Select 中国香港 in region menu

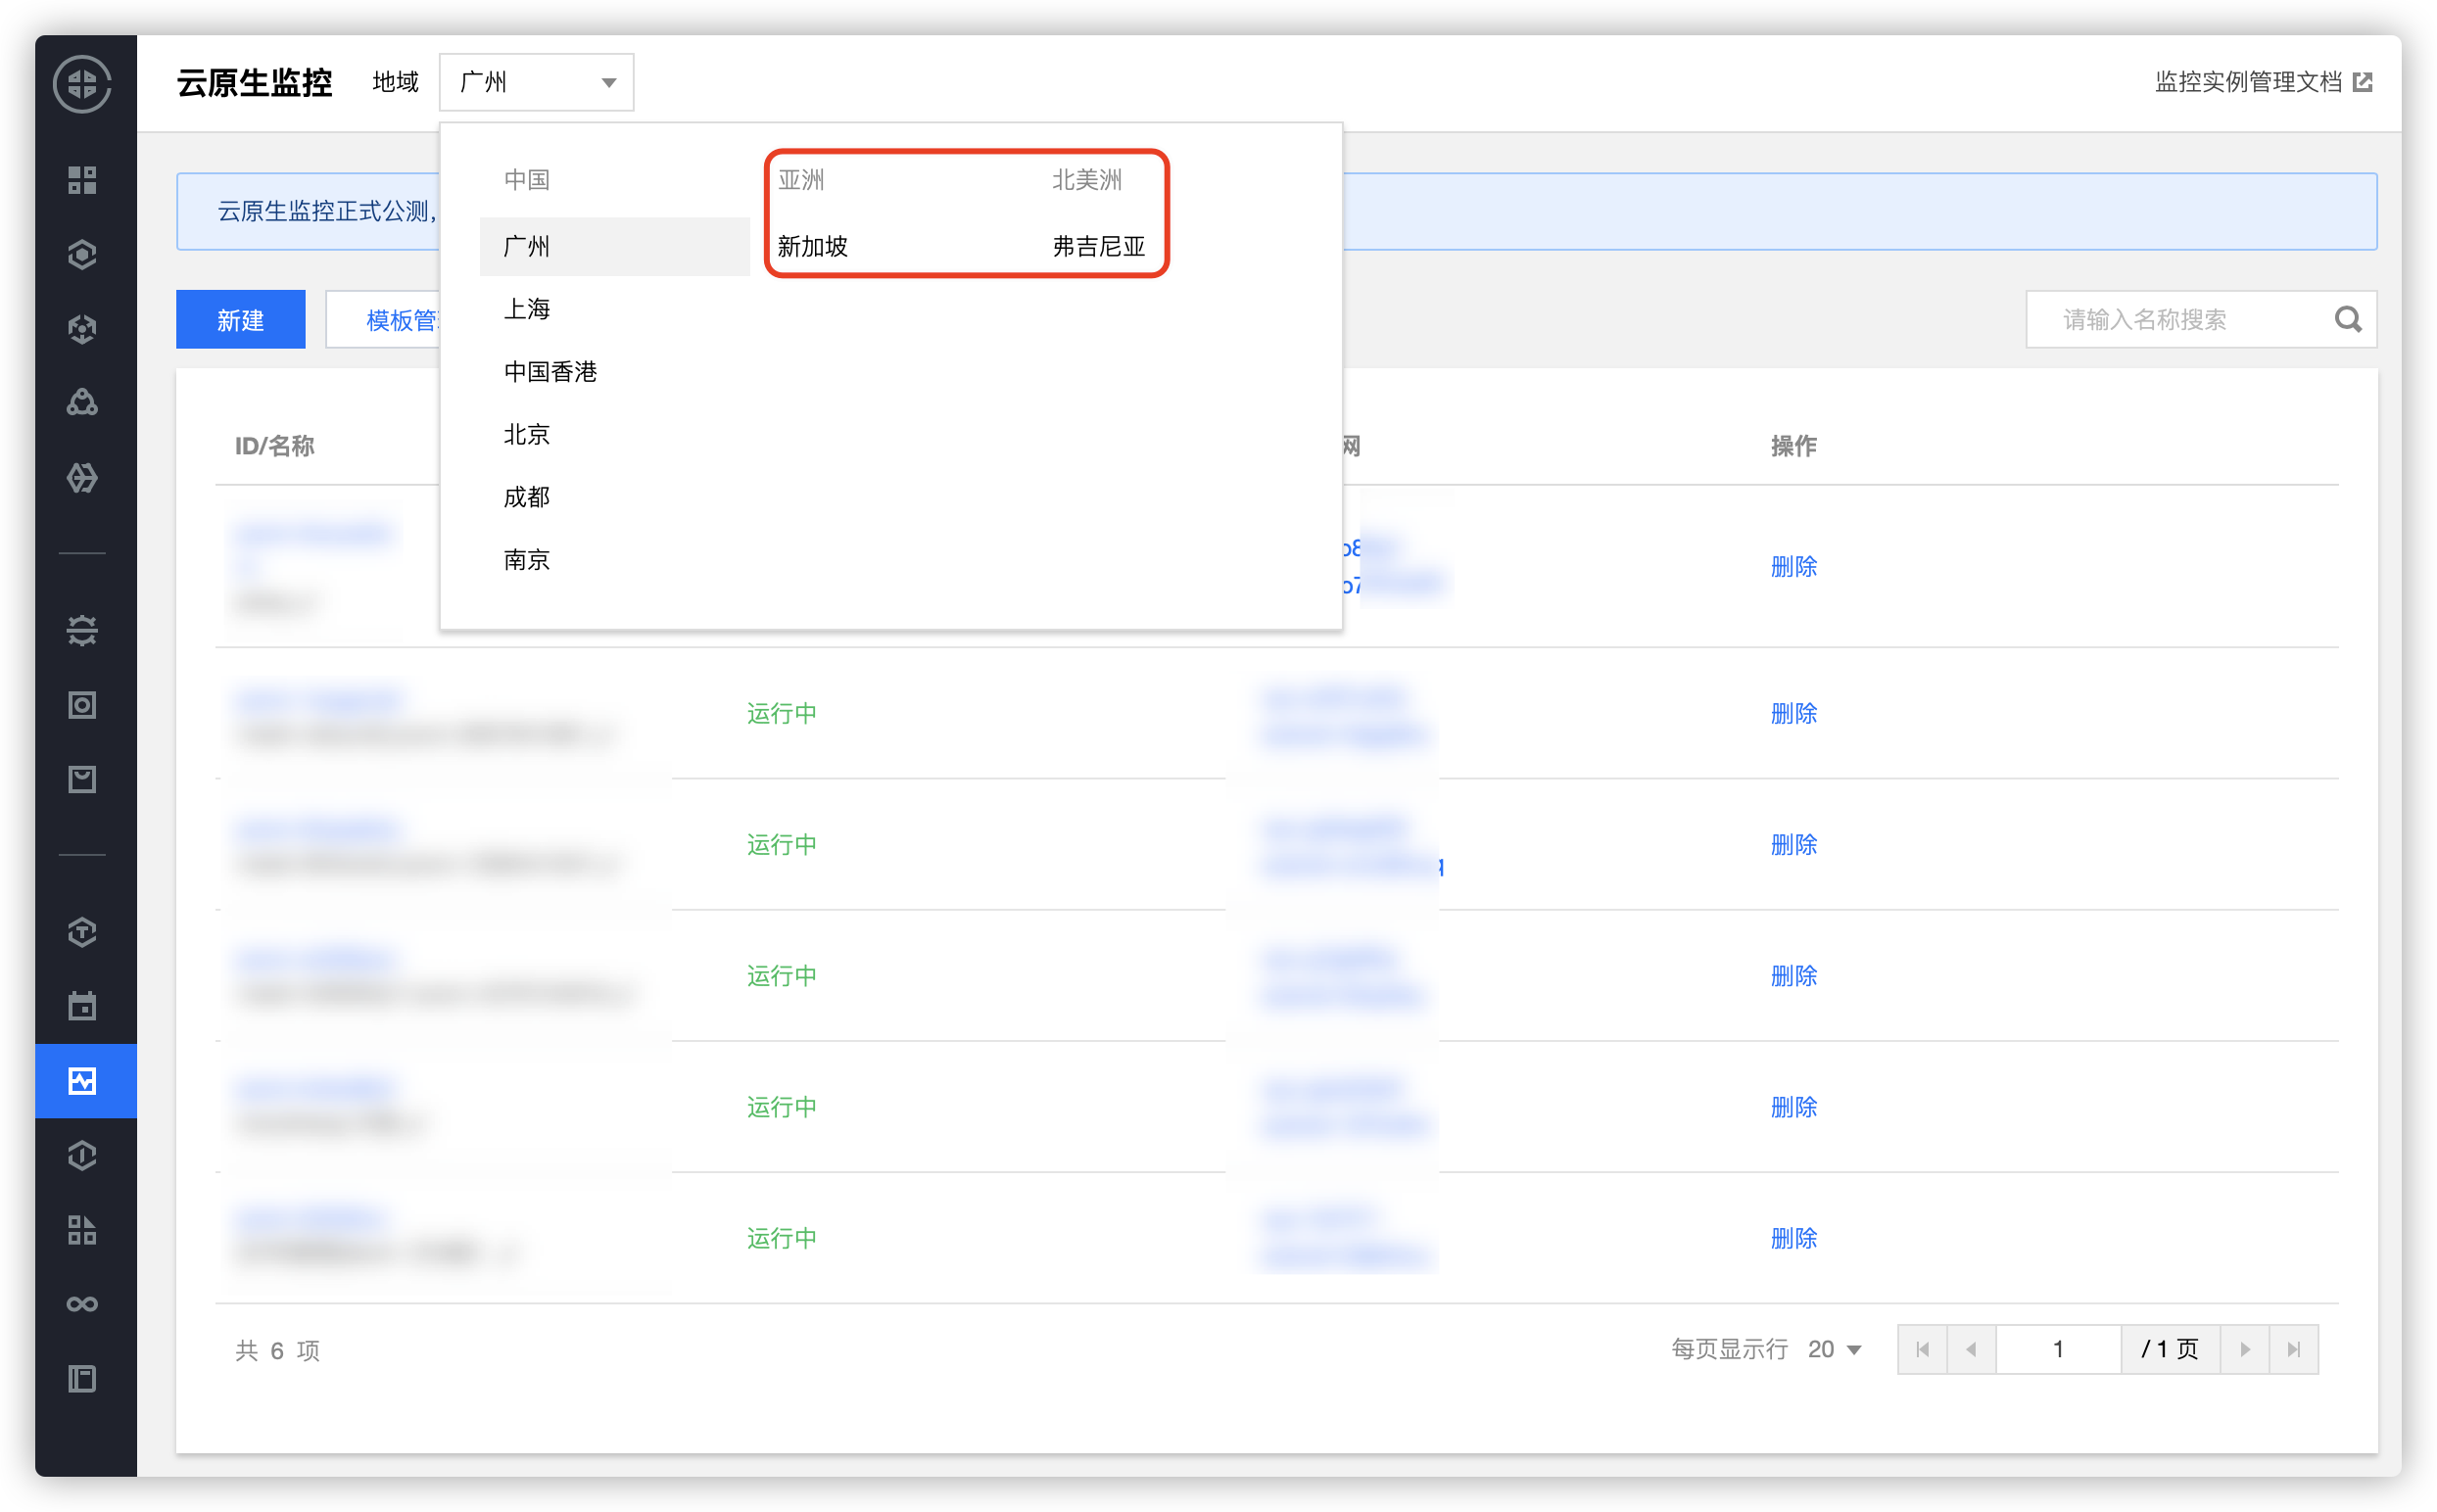(x=550, y=372)
